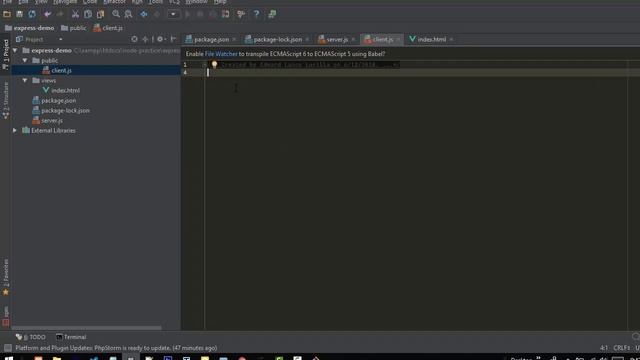The image size is (640, 360).
Task: Click the Copy toolbar icon
Action: coord(88,14)
